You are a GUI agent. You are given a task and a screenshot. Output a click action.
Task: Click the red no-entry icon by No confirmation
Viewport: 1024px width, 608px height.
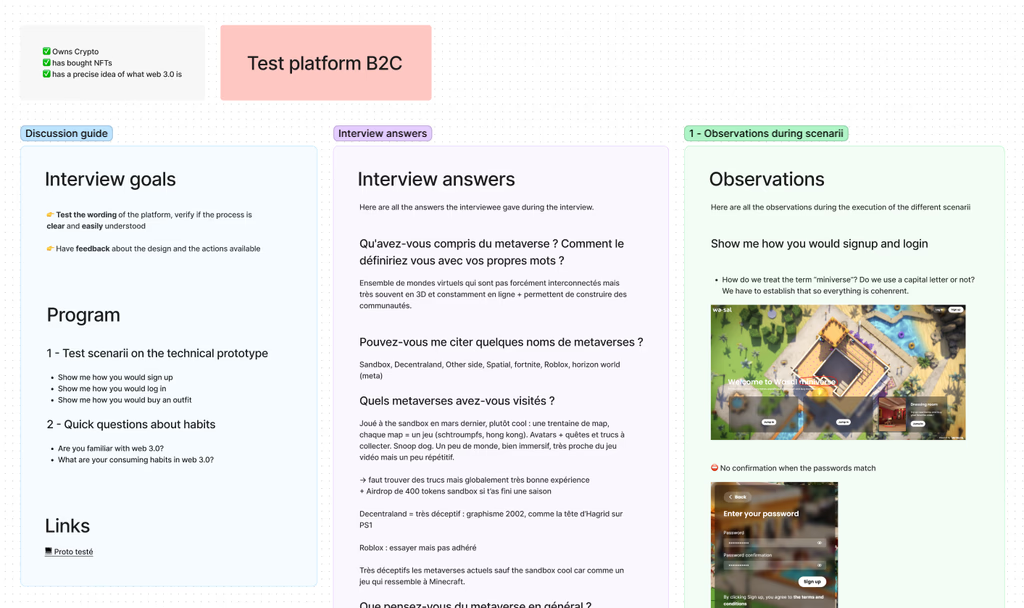click(714, 468)
